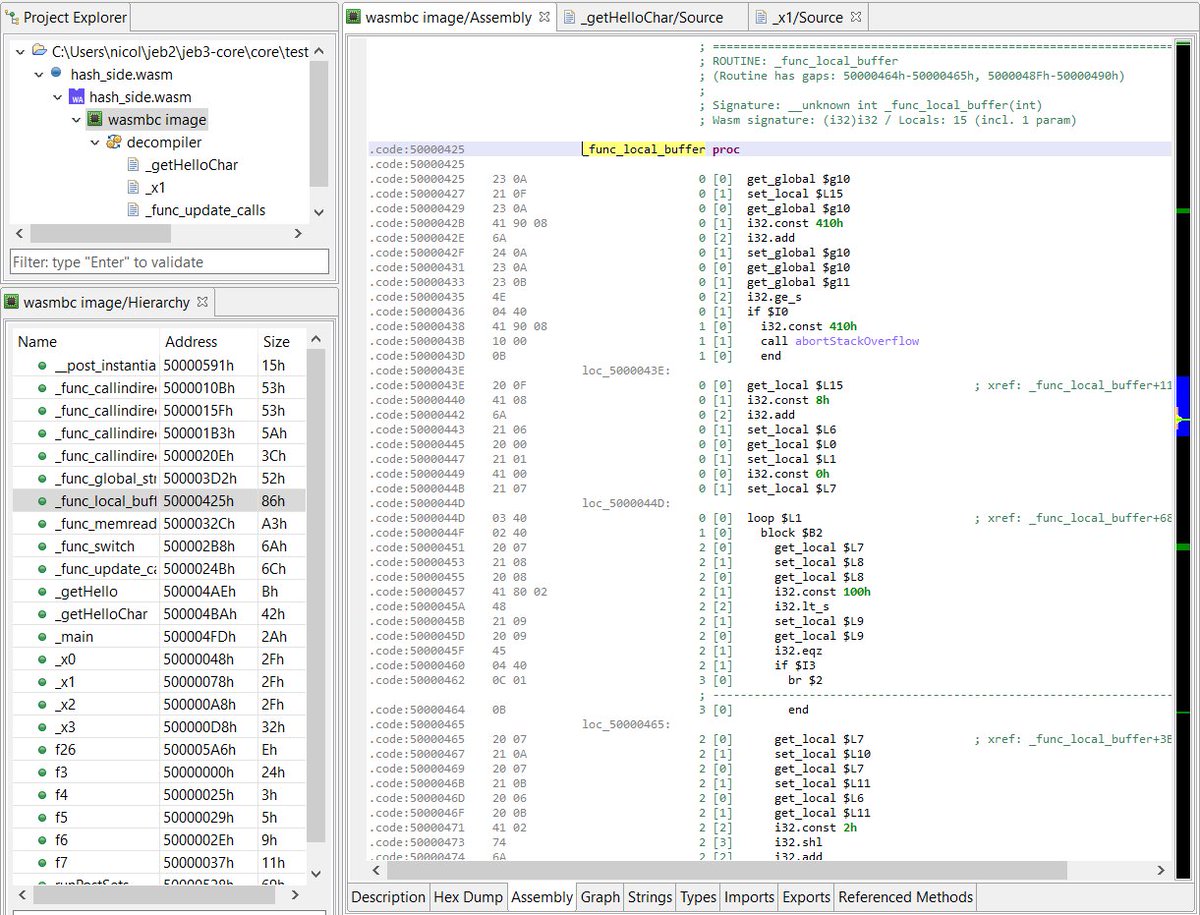
Task: Close the wasmbc image/Assembly tab
Action: (544, 17)
